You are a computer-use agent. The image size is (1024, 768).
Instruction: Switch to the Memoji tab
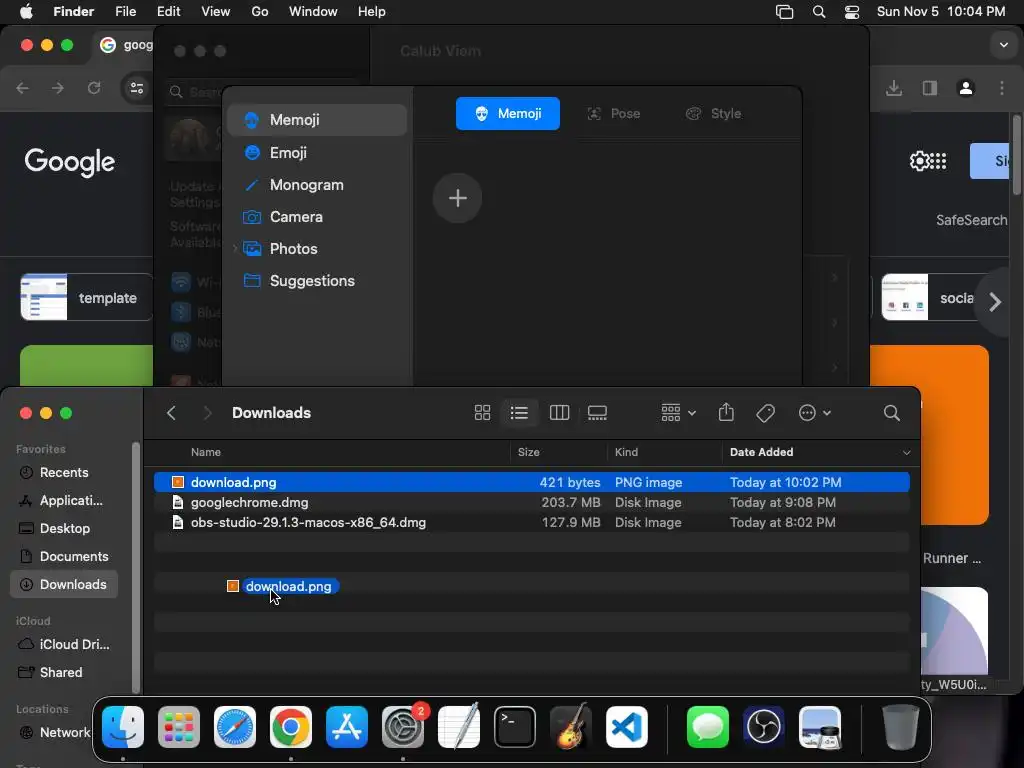[x=507, y=114]
